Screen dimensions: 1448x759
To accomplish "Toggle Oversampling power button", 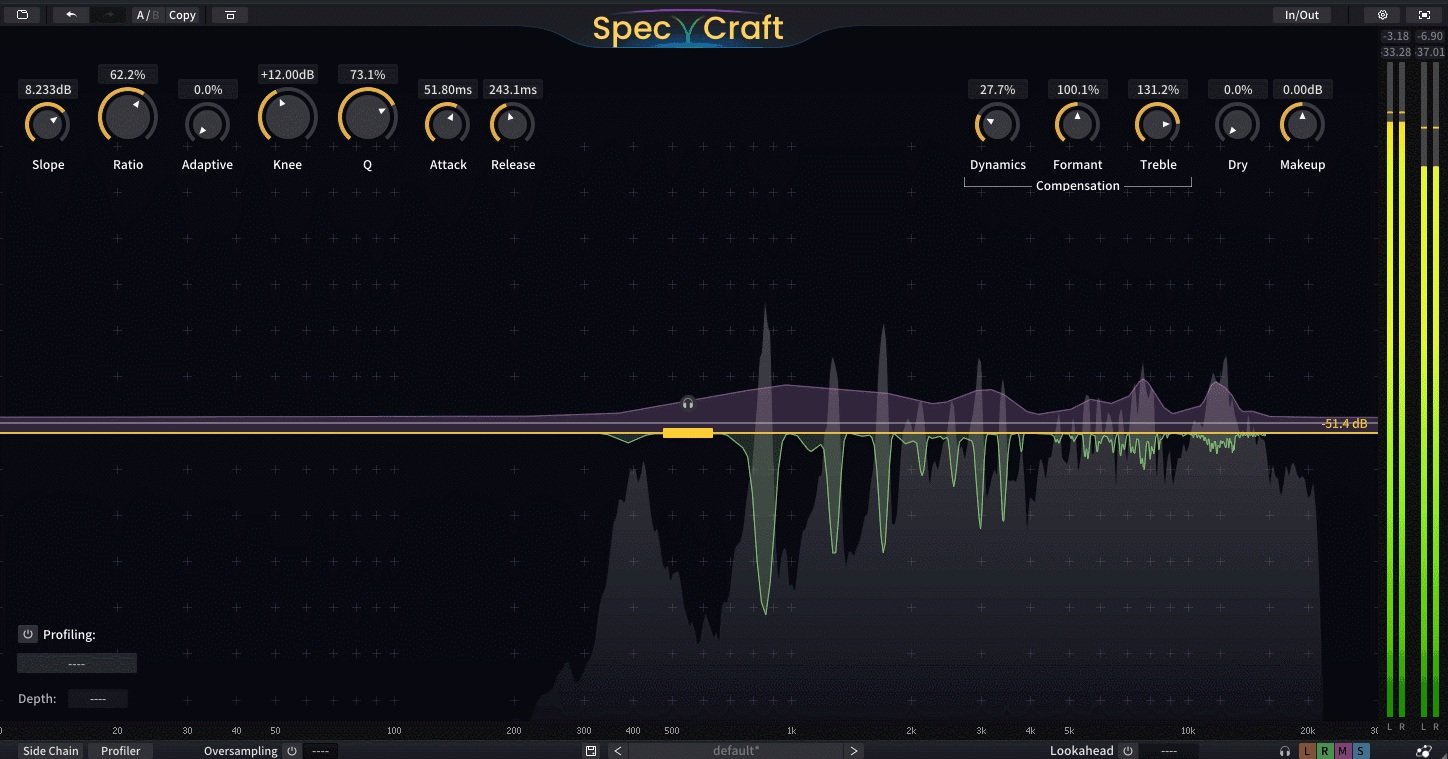I will tap(292, 751).
